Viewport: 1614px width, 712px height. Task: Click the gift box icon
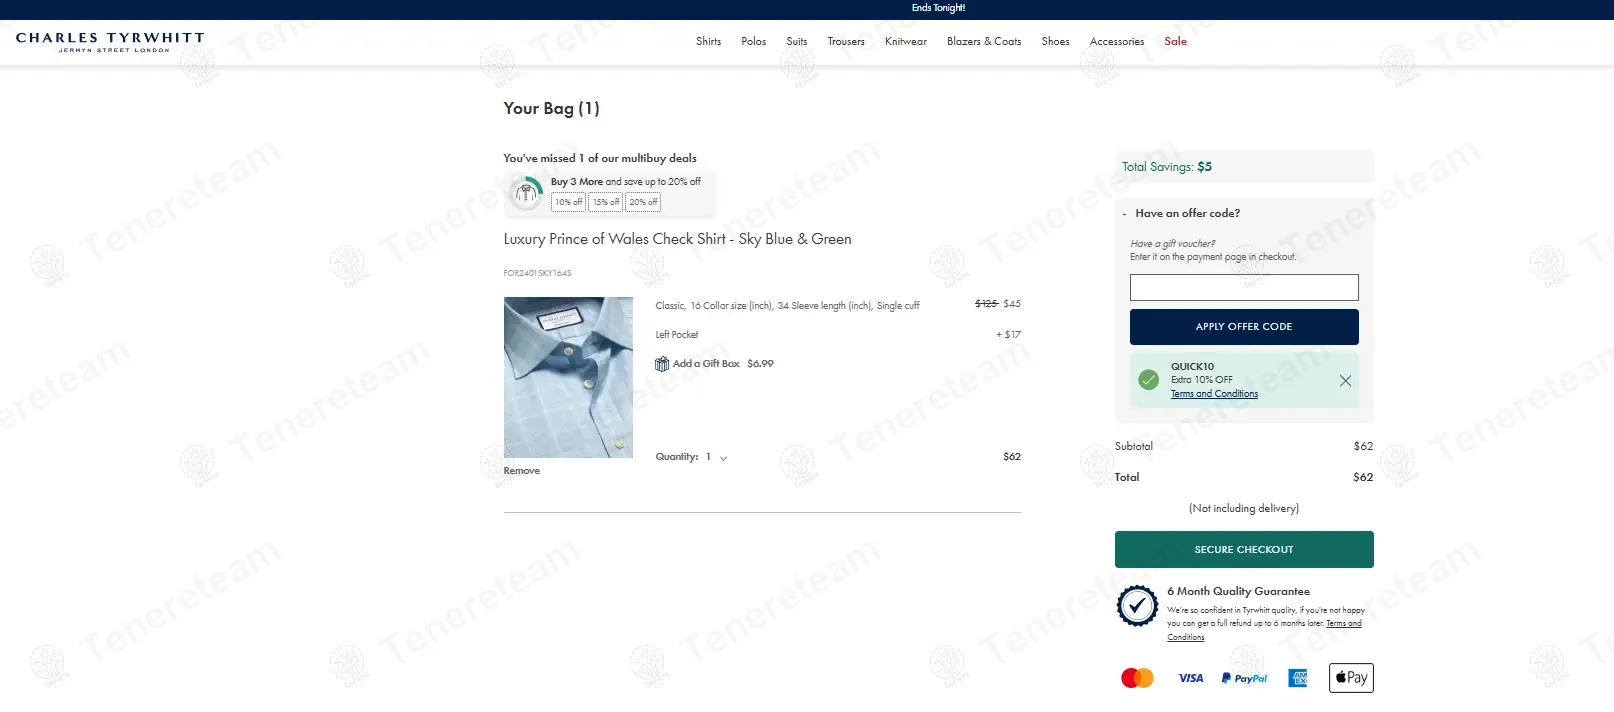[x=662, y=364]
